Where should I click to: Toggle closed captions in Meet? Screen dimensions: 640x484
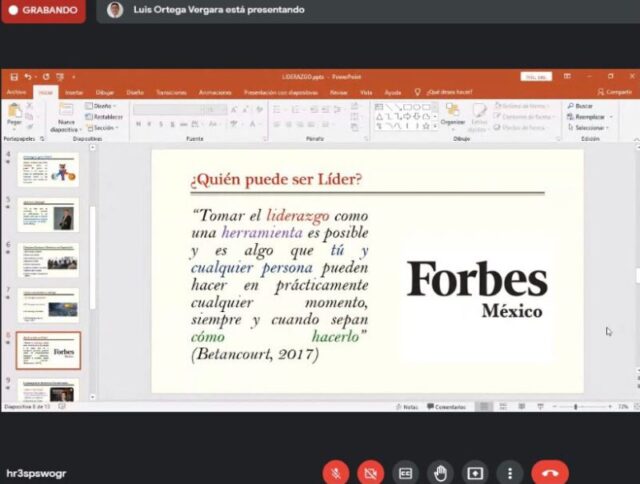405,473
